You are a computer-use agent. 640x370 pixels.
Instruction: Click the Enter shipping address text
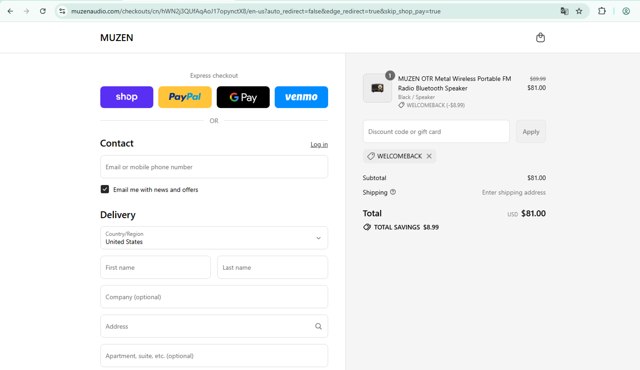click(x=513, y=193)
